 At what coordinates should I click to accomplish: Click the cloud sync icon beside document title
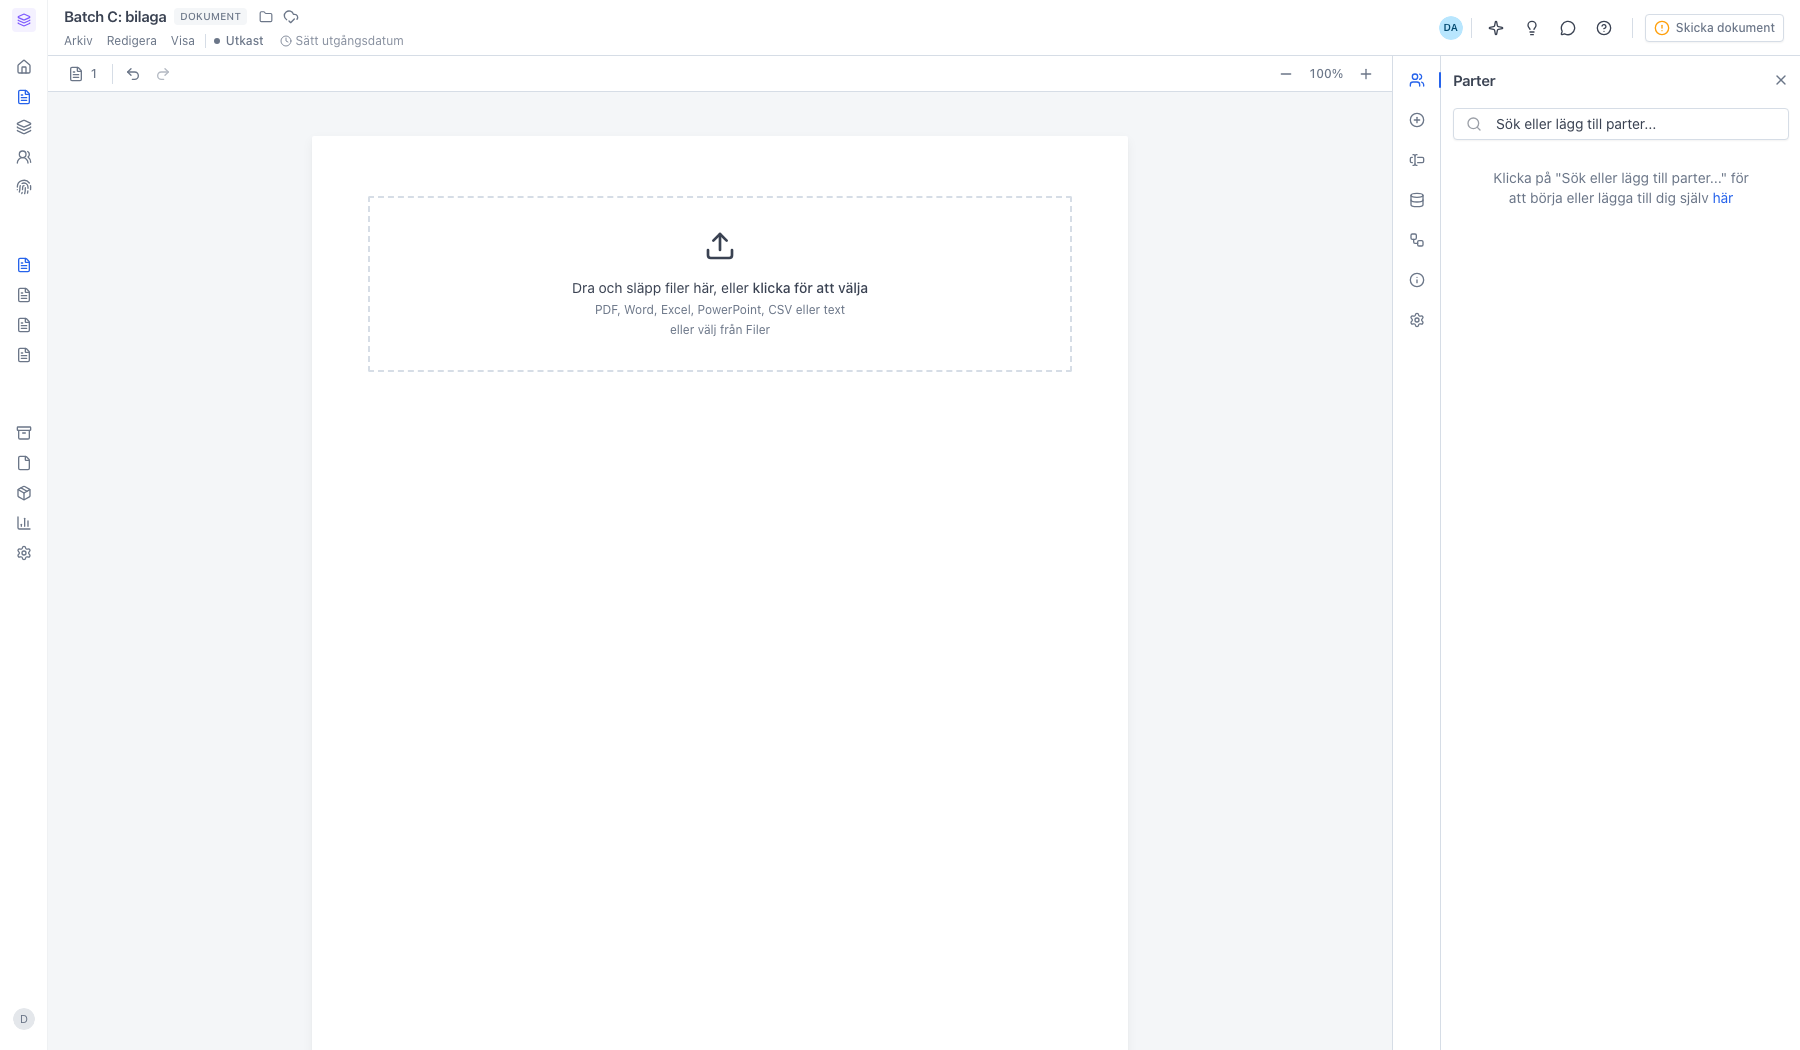pyautogui.click(x=291, y=17)
